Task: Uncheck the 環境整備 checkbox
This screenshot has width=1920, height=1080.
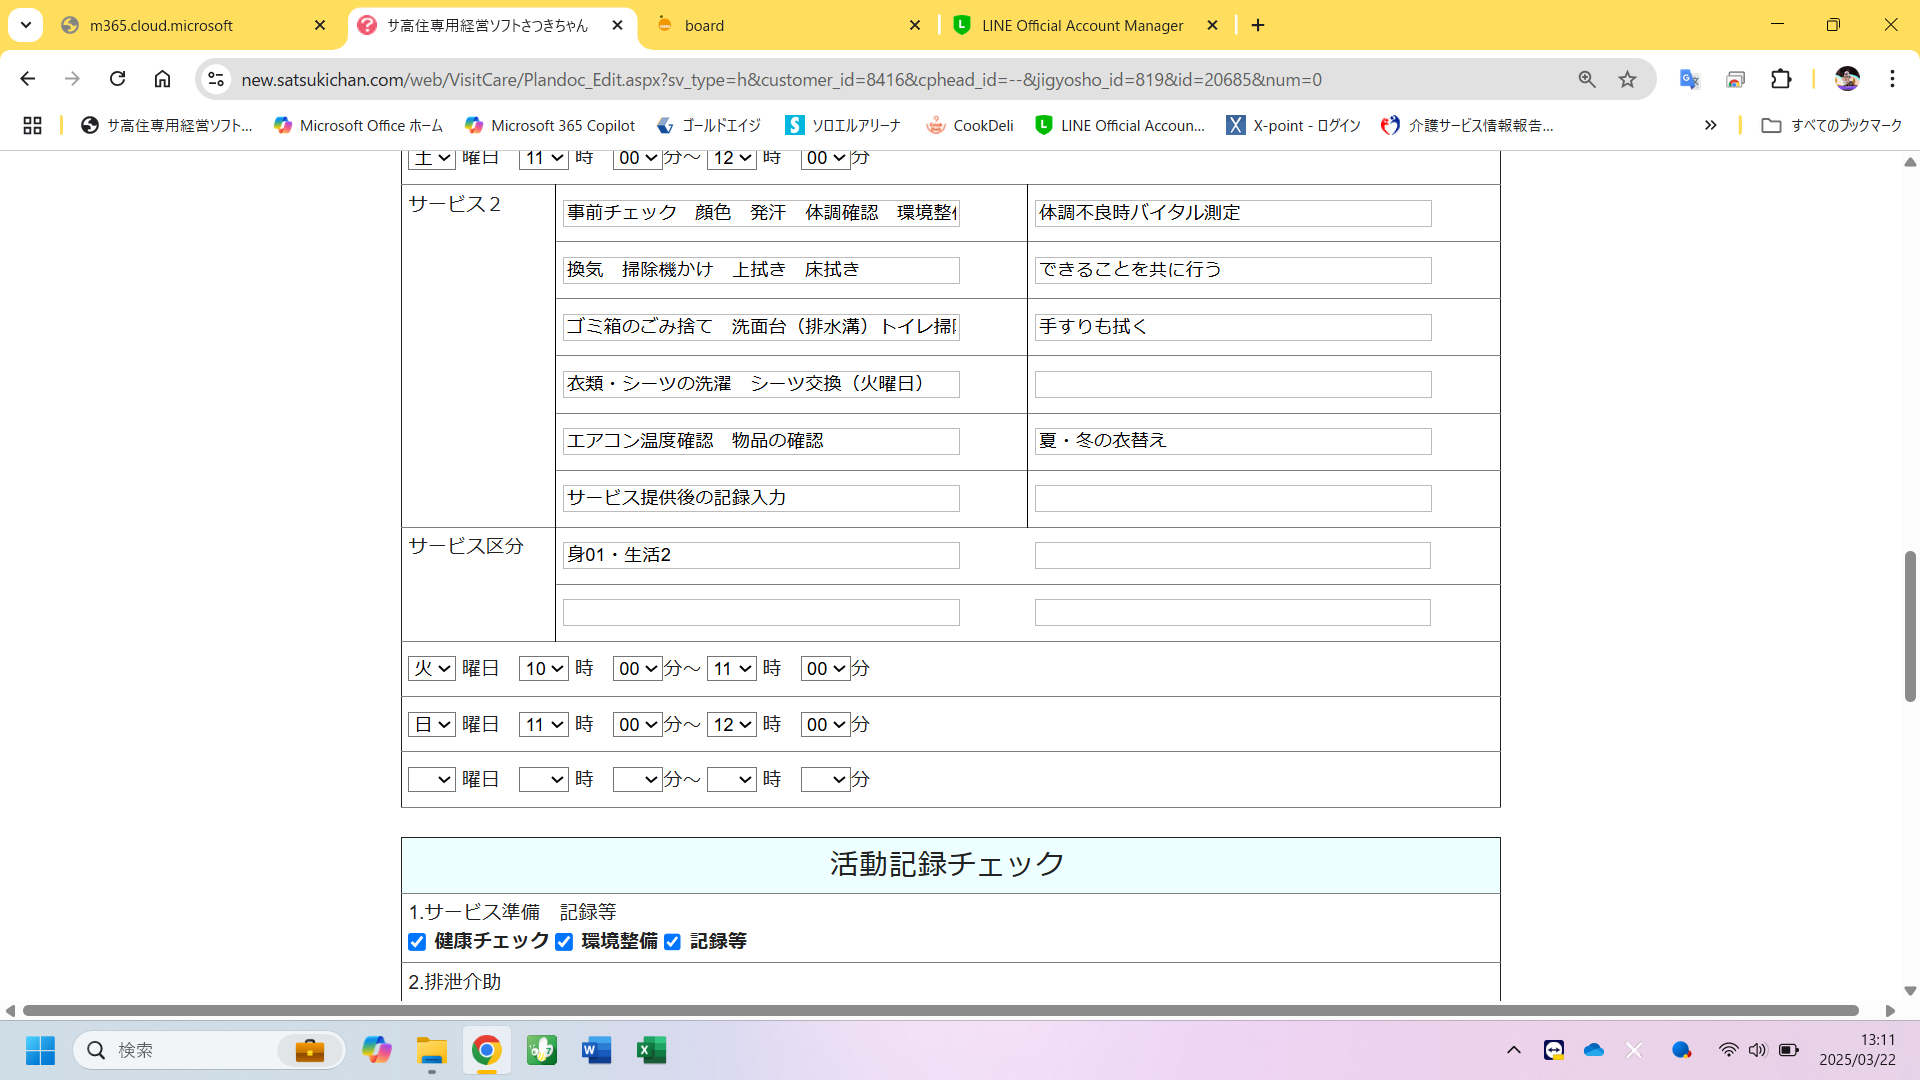Action: (564, 942)
